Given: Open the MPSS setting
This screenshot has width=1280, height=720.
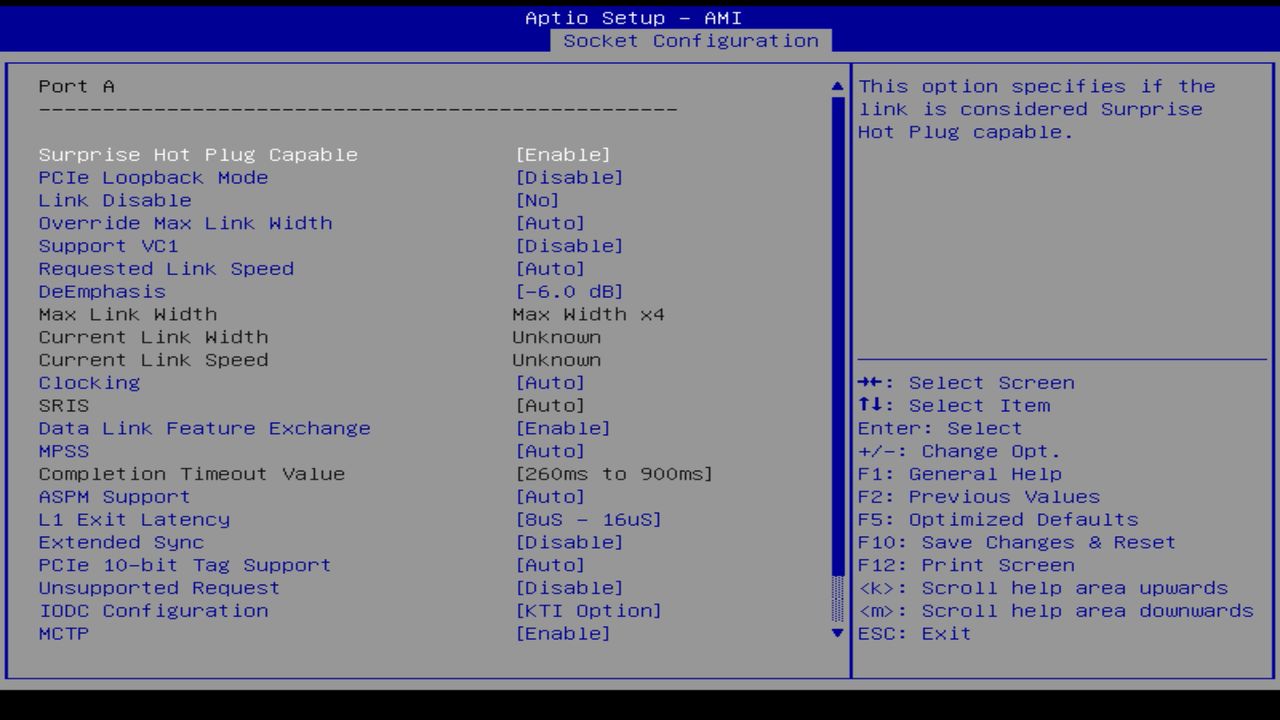Looking at the screenshot, I should pyautogui.click(x=63, y=451).
